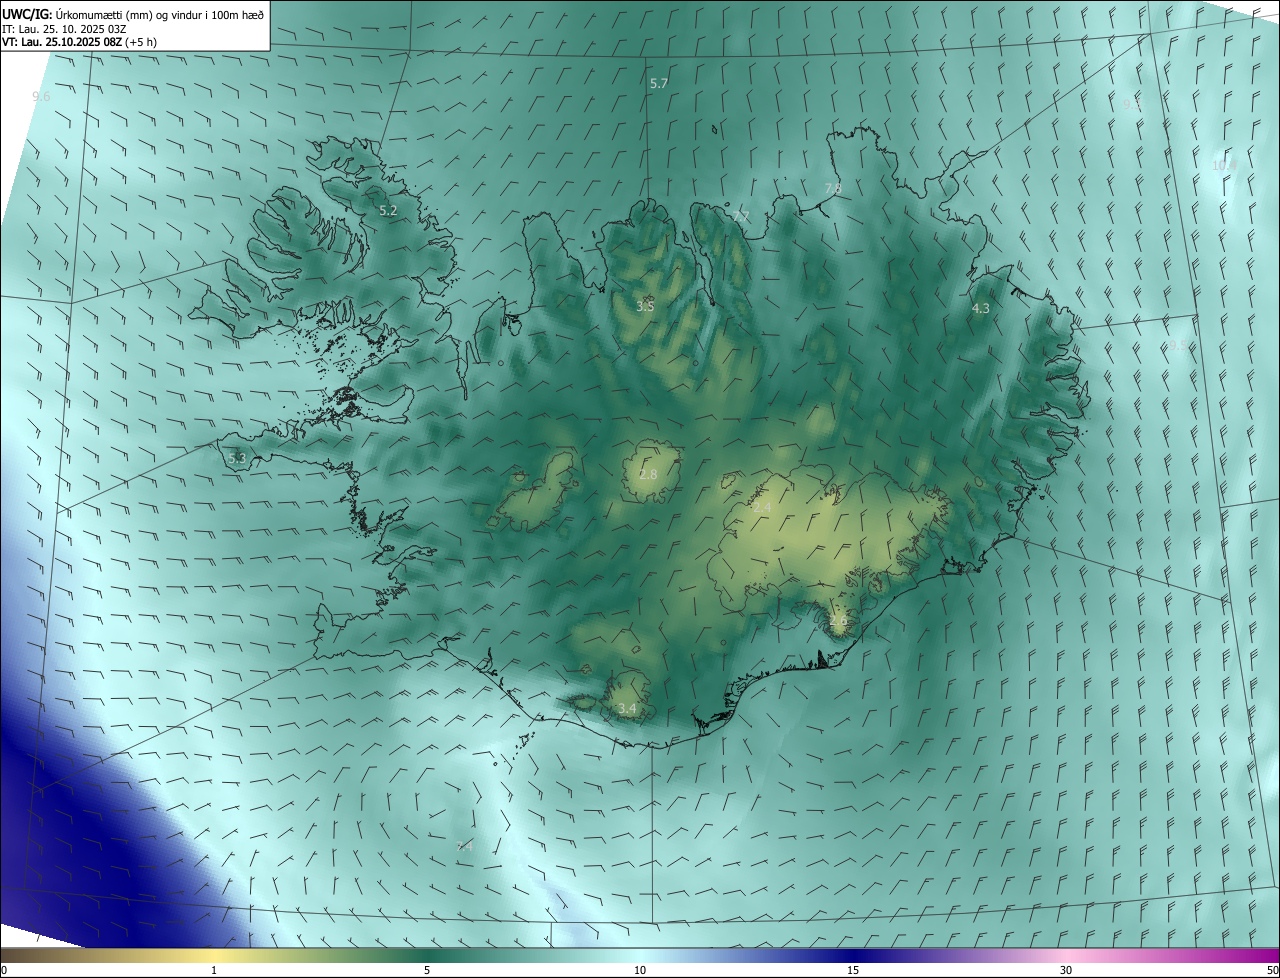Click the 5.3 value label on Snæfellsnes peninsula
The height and width of the screenshot is (978, 1280).
pyautogui.click(x=237, y=458)
